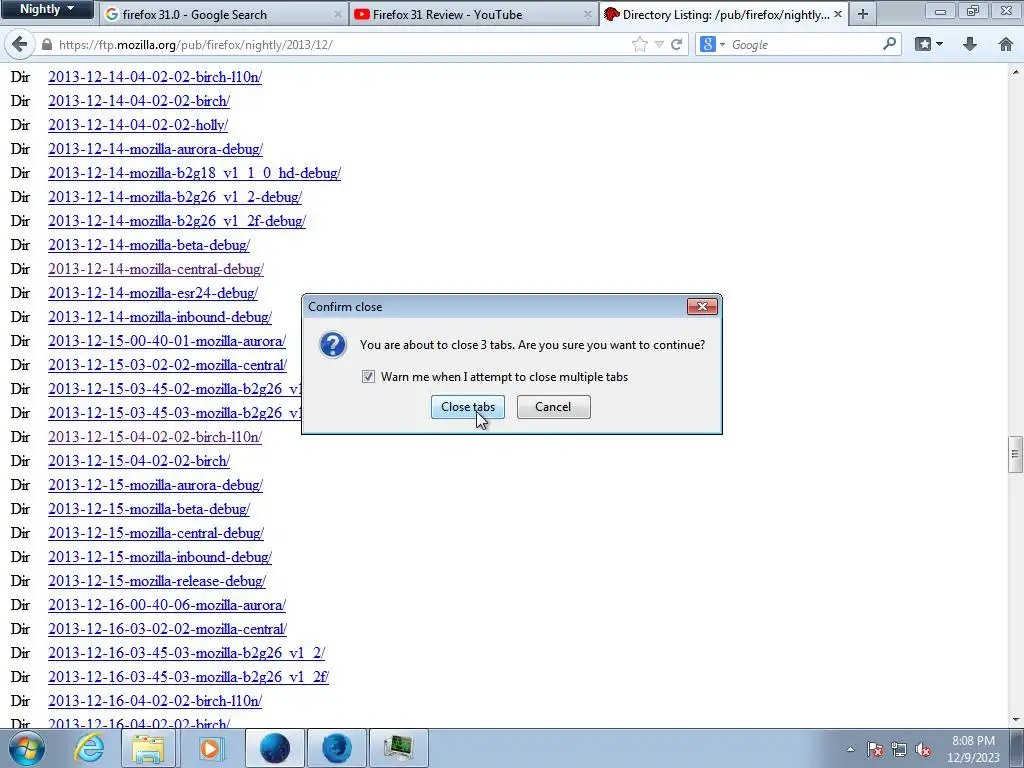Open Windows Explorer folder taskbar icon

[x=148, y=748]
